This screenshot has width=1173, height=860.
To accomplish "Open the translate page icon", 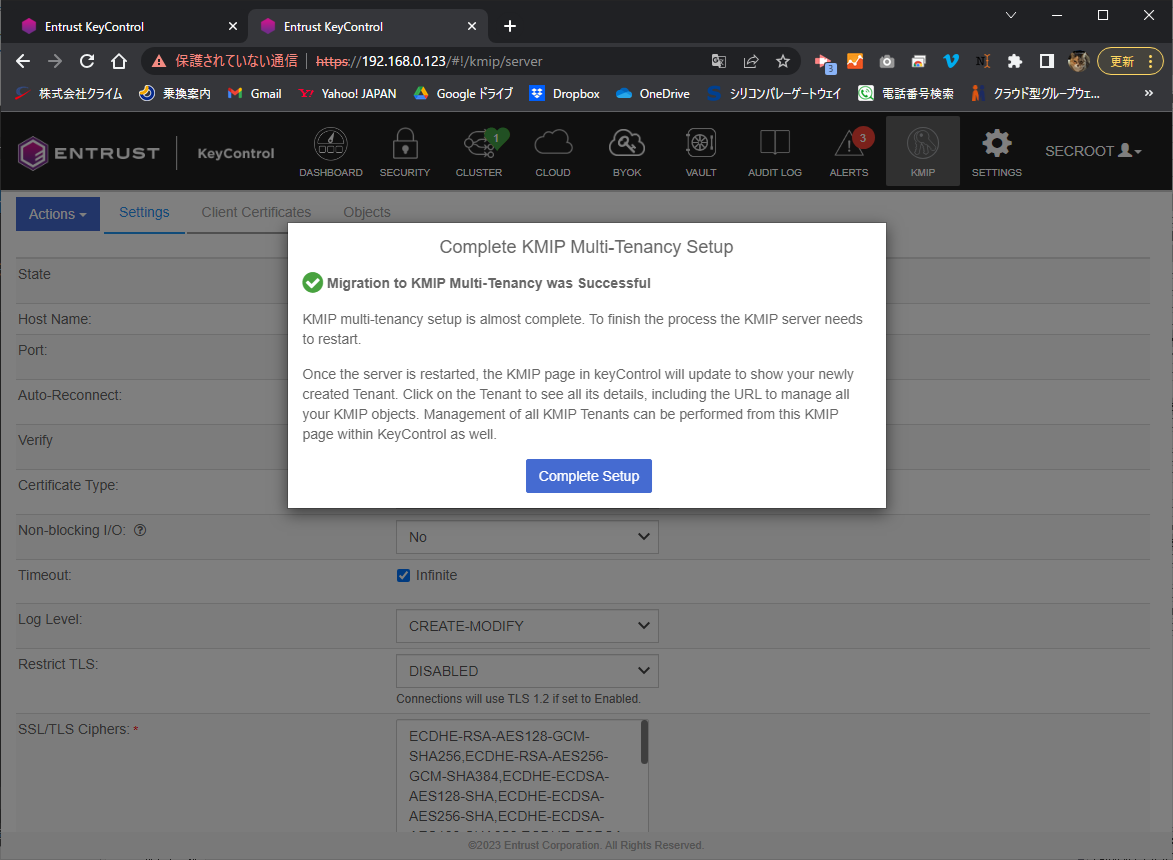I will coord(719,61).
